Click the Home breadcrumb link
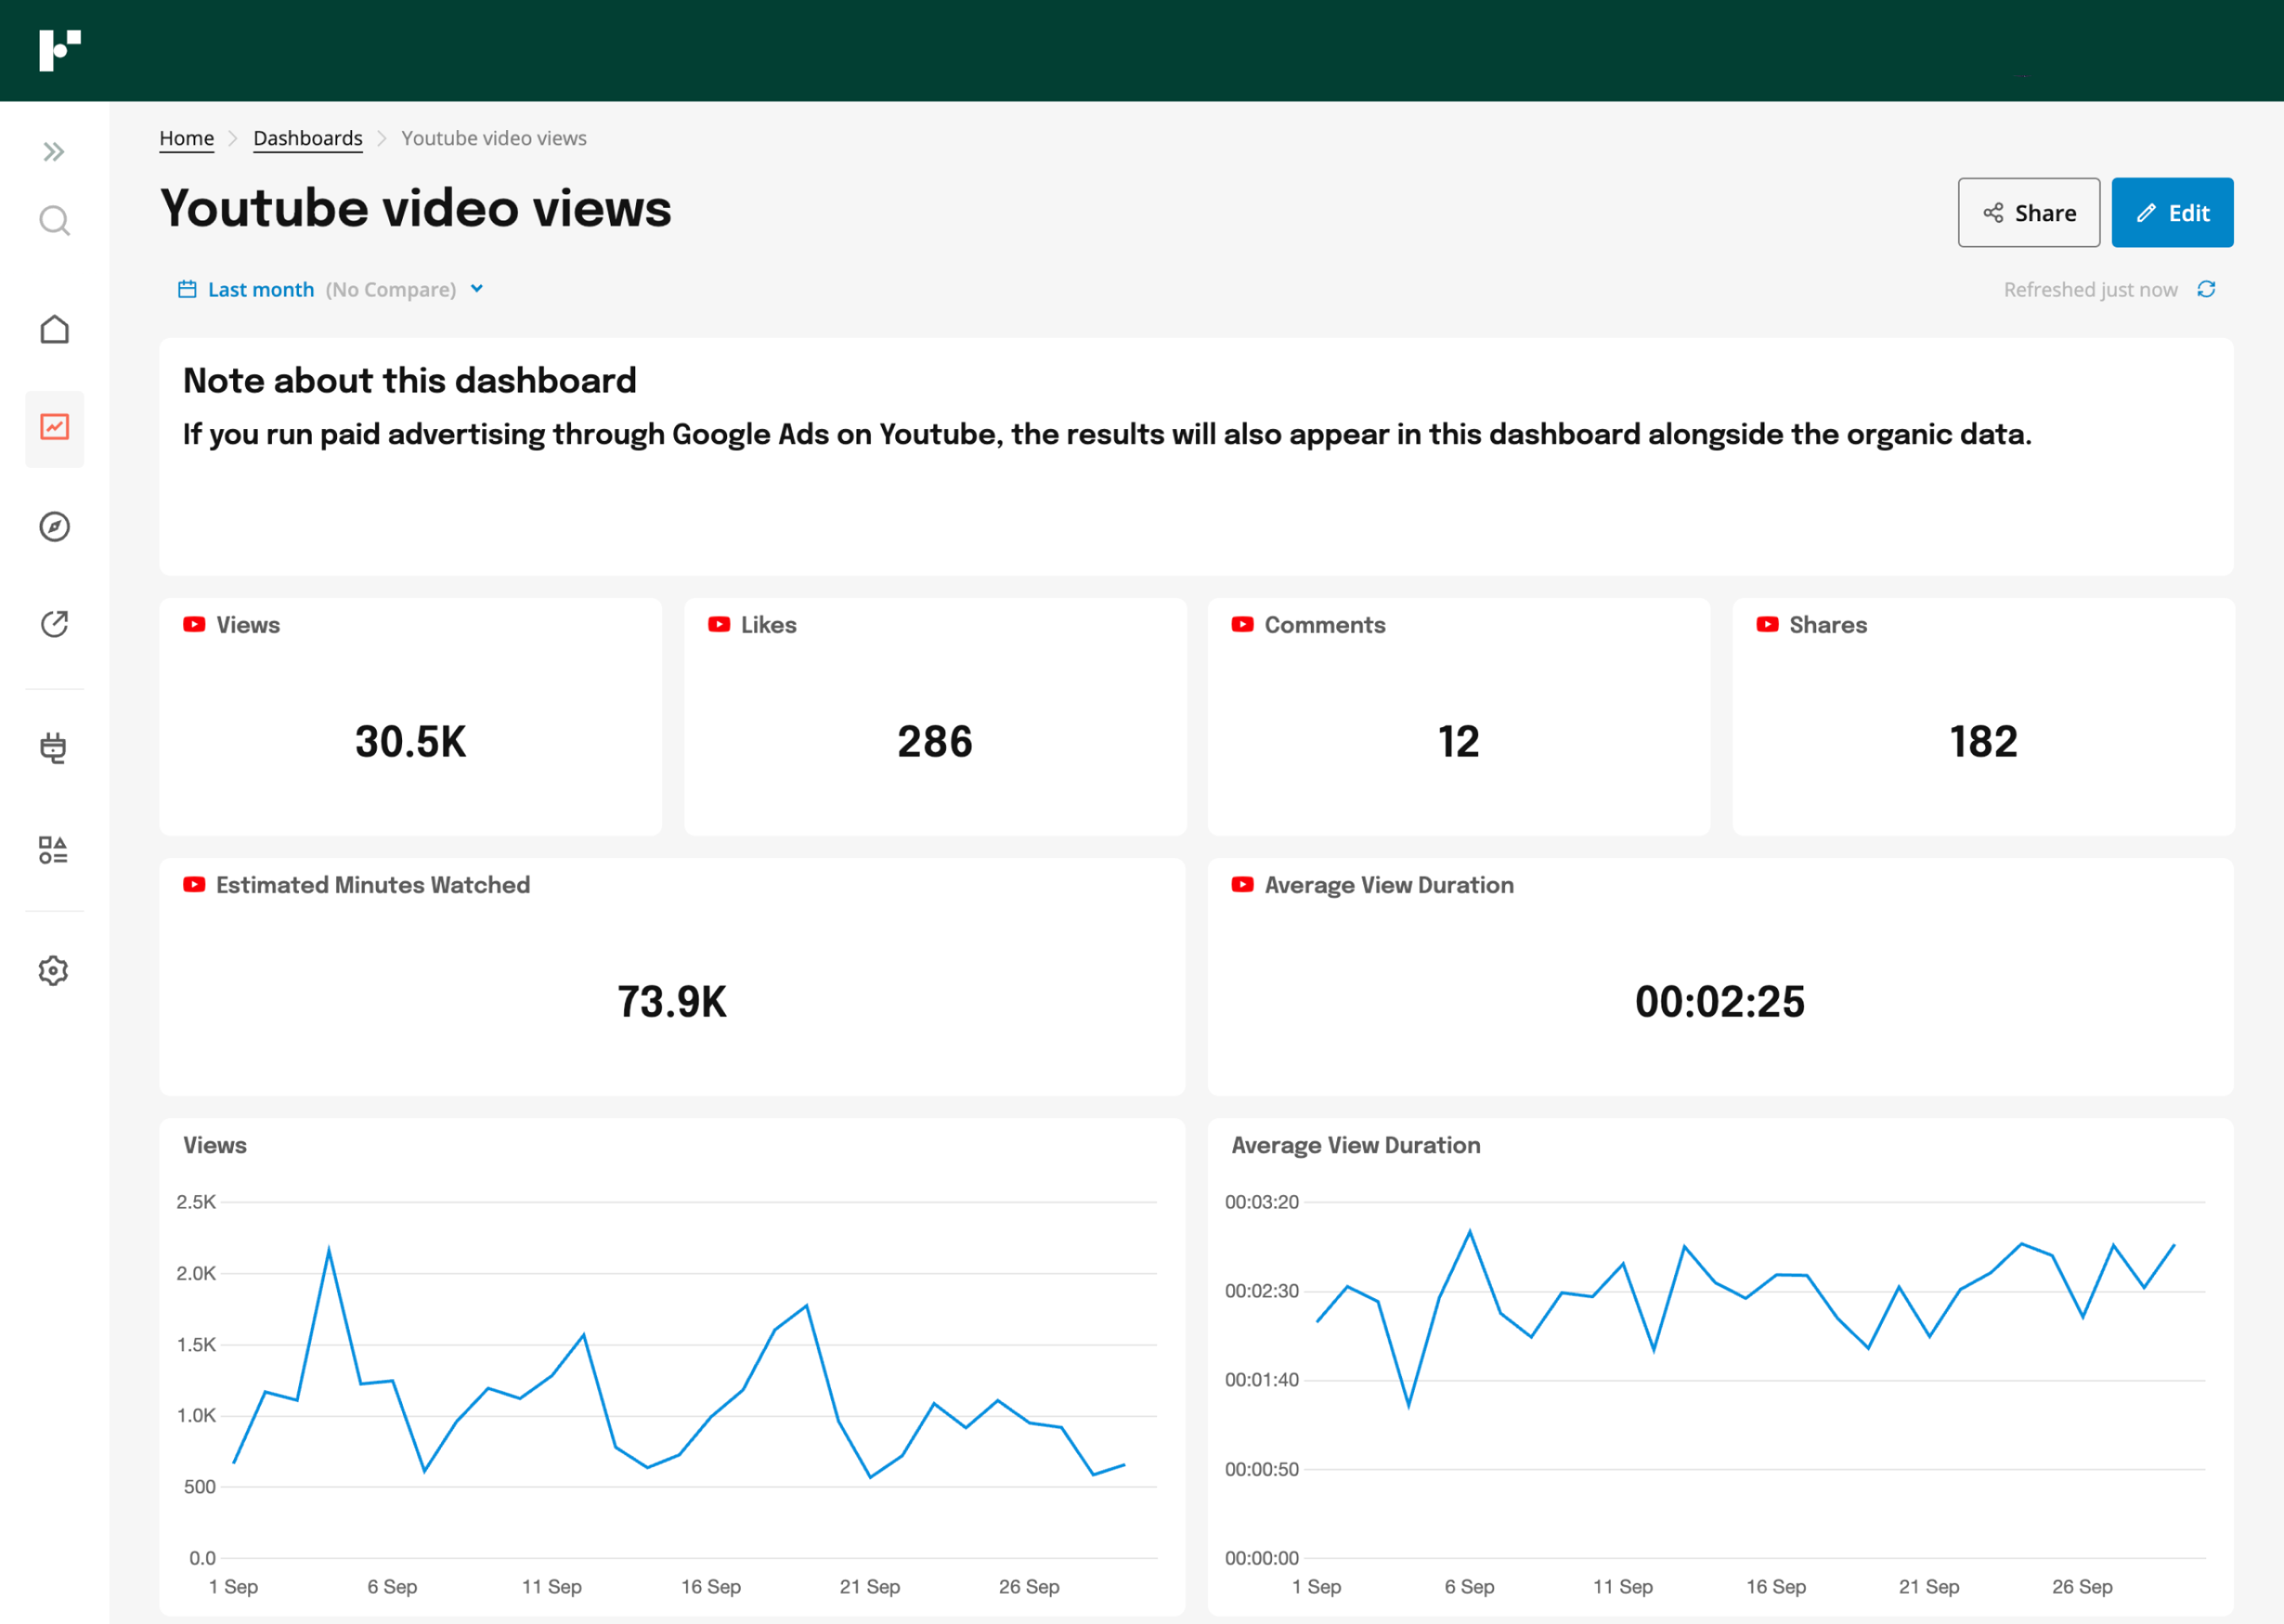2284x1624 pixels. (187, 138)
